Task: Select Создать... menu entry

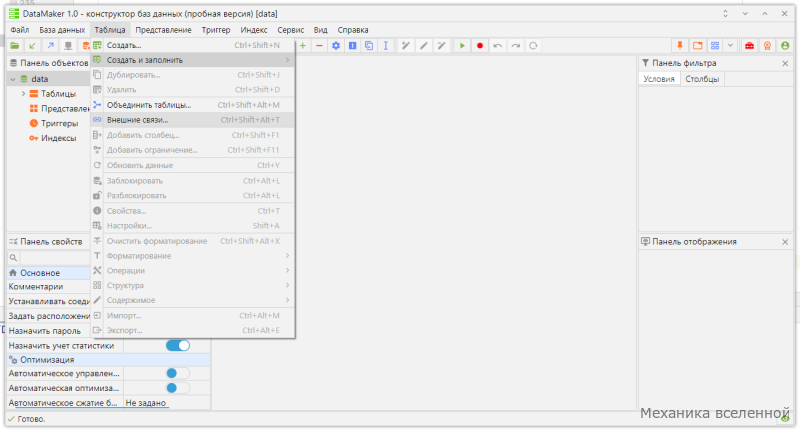Action: pyautogui.click(x=193, y=45)
